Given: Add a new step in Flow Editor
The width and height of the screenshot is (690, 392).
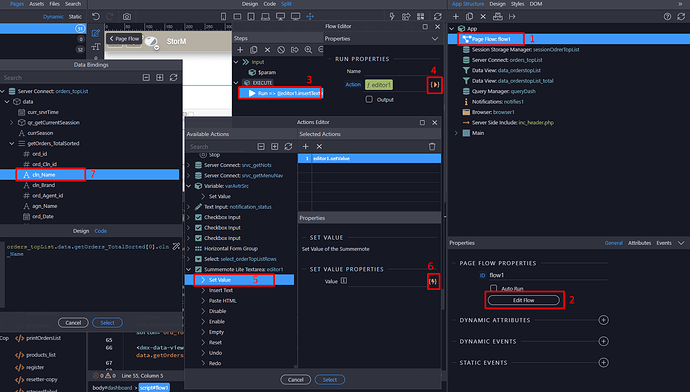Looking at the screenshot, I should click(240, 50).
